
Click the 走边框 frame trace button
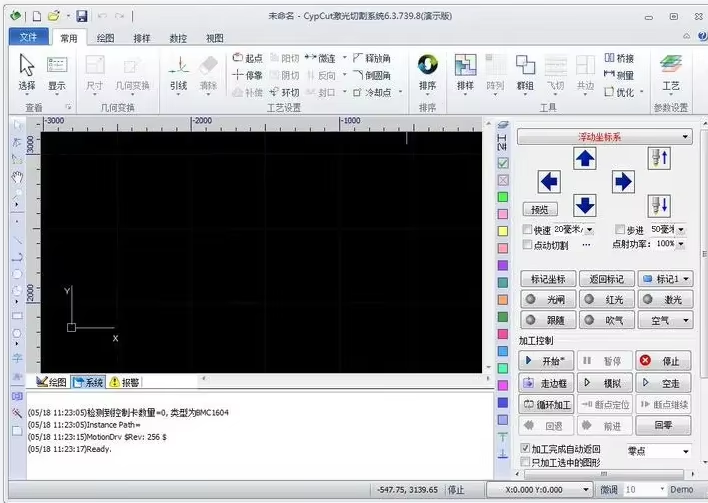point(546,383)
